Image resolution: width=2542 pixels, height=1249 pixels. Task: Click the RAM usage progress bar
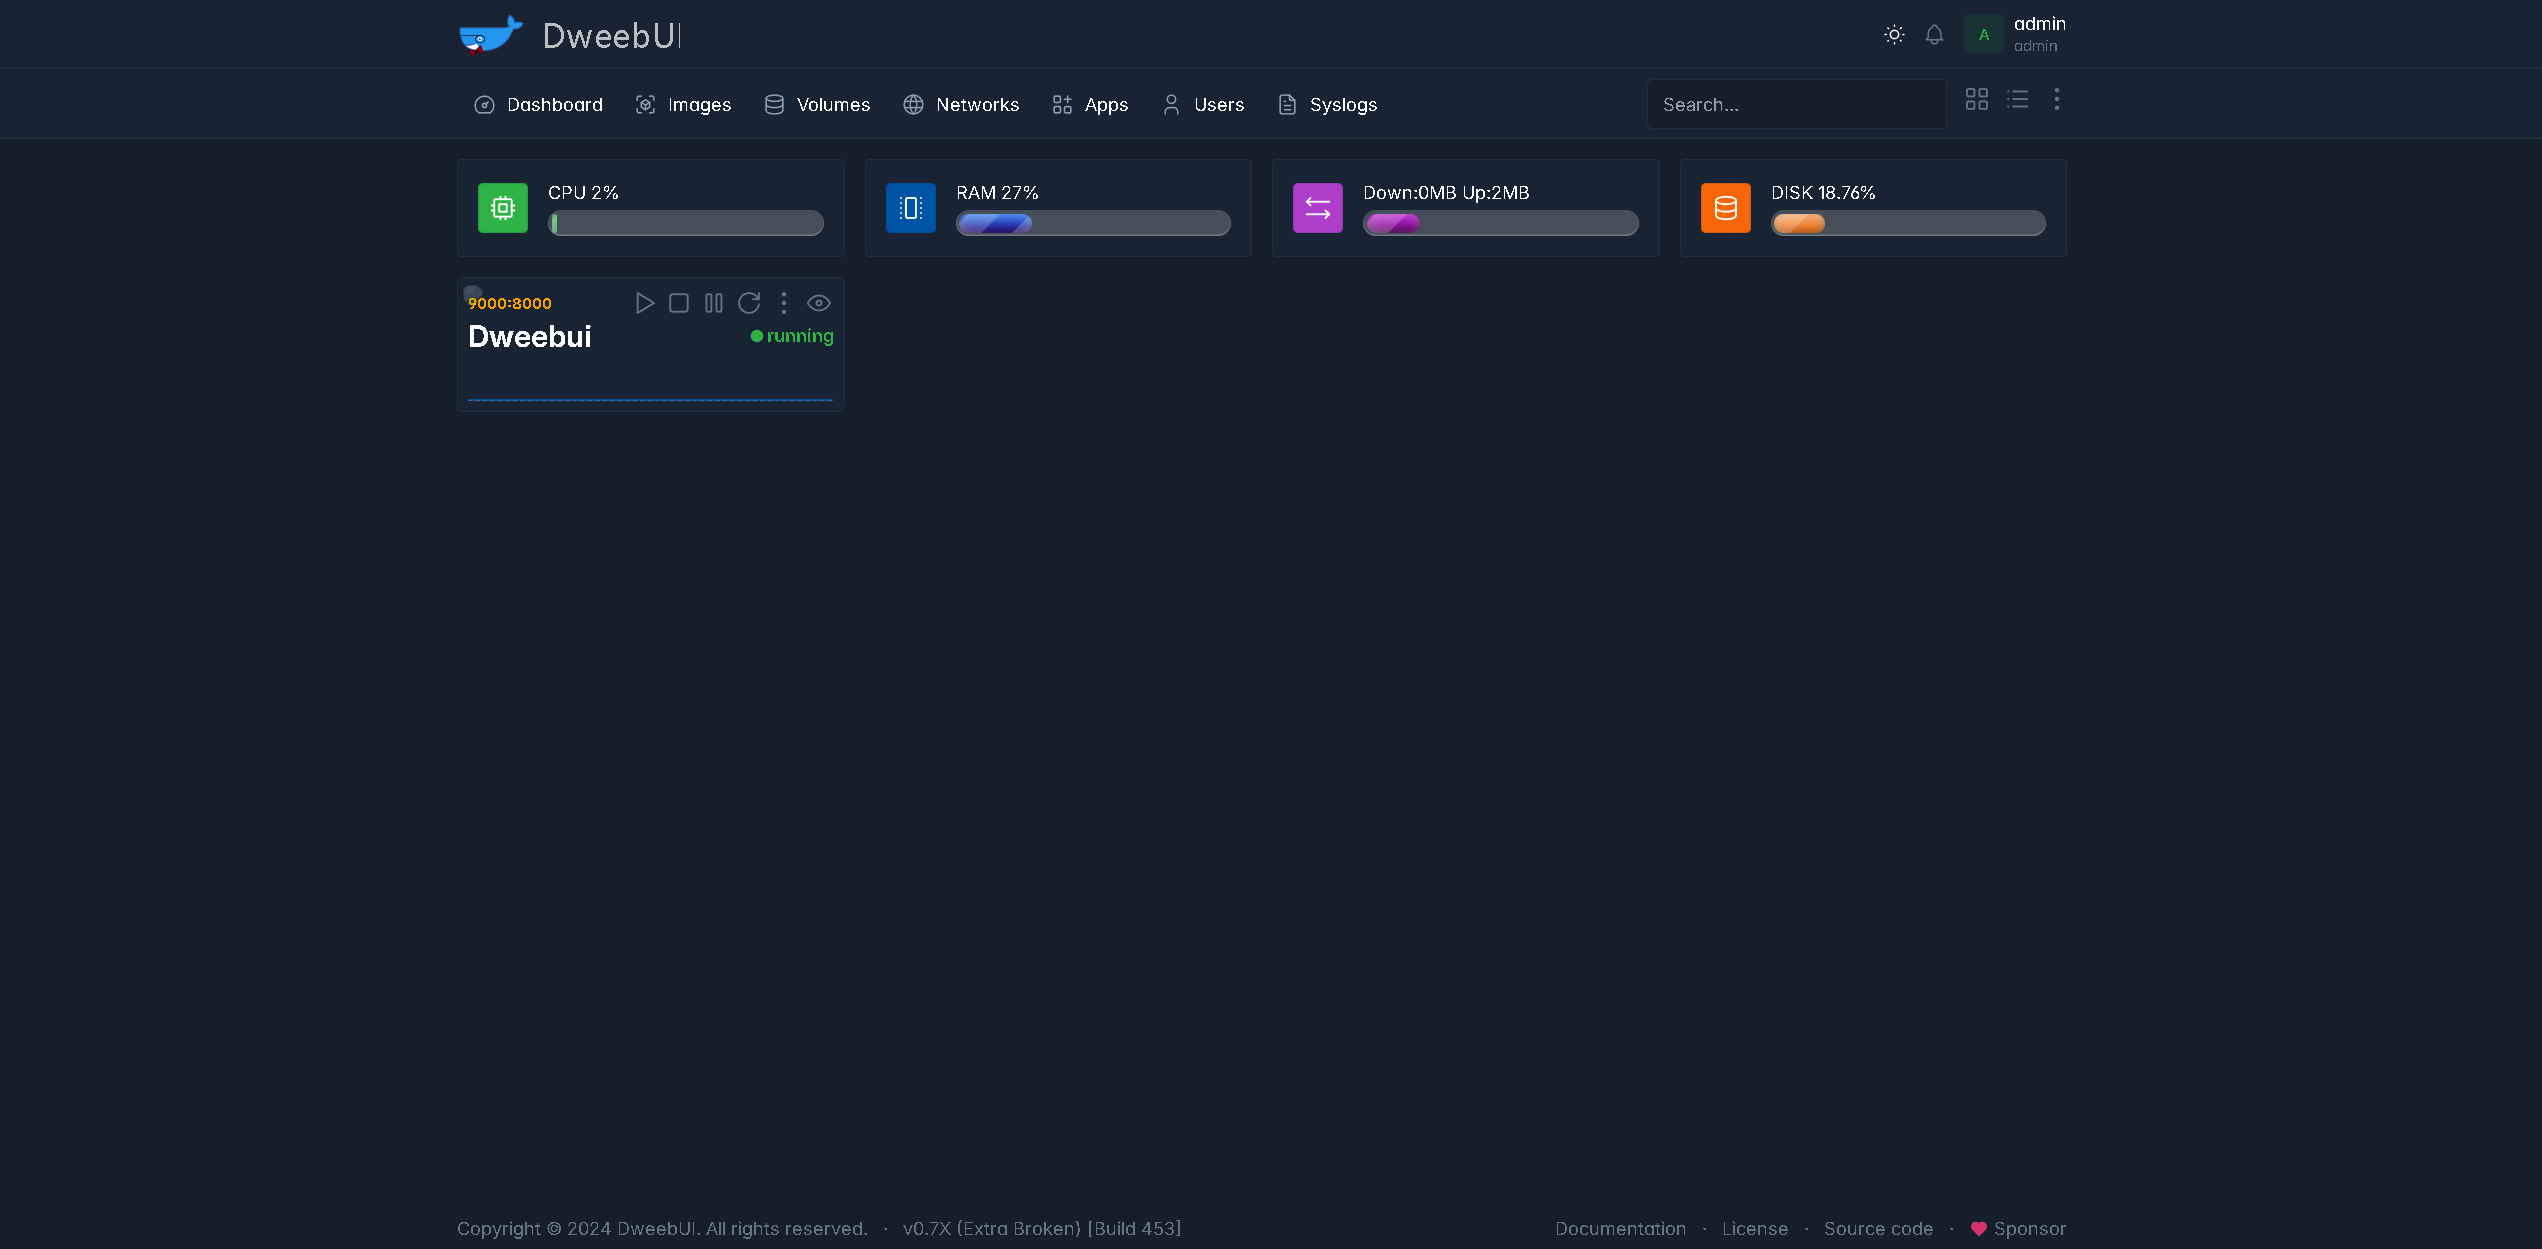point(1093,223)
